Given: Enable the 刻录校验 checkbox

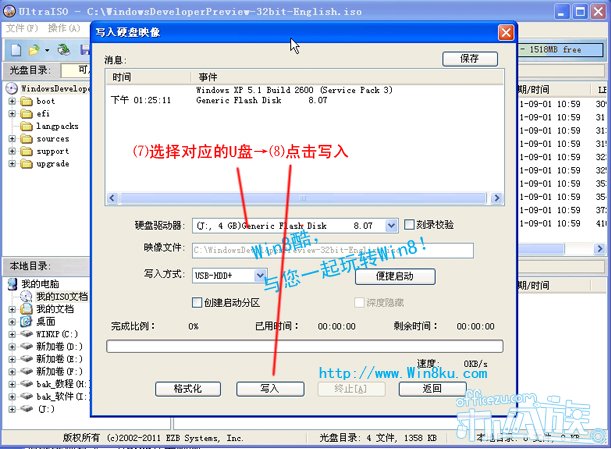Looking at the screenshot, I should [409, 224].
